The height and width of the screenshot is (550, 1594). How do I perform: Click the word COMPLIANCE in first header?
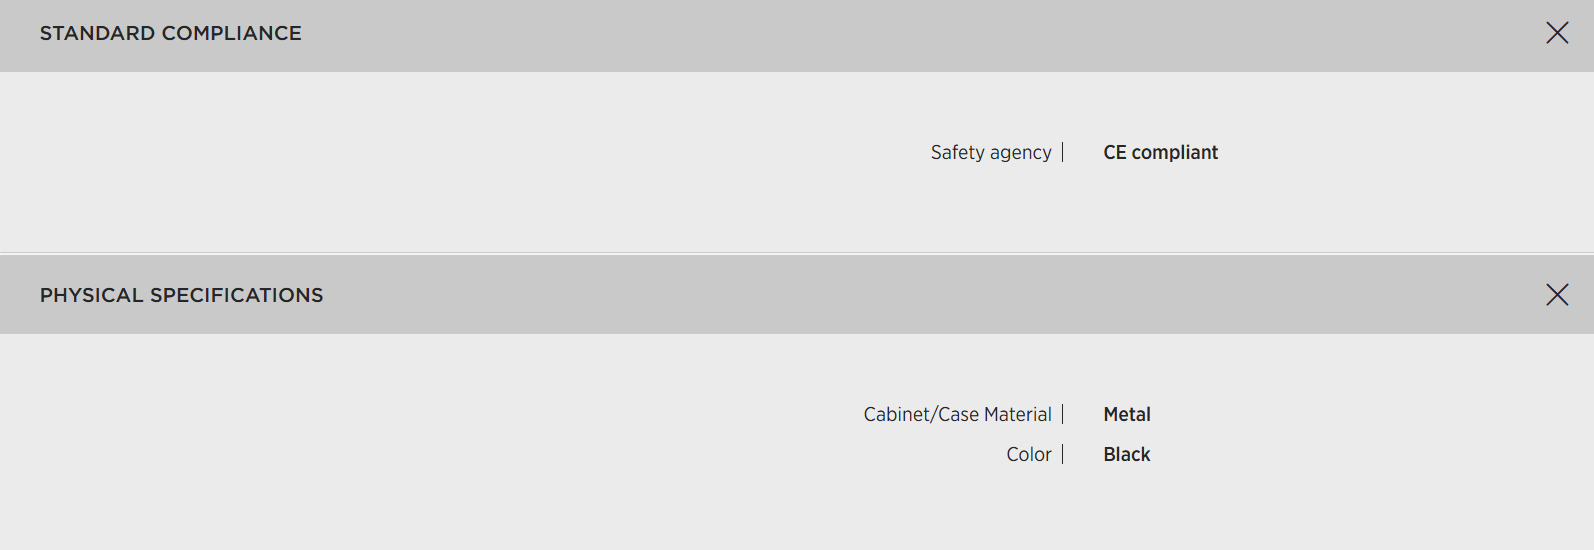(x=231, y=33)
